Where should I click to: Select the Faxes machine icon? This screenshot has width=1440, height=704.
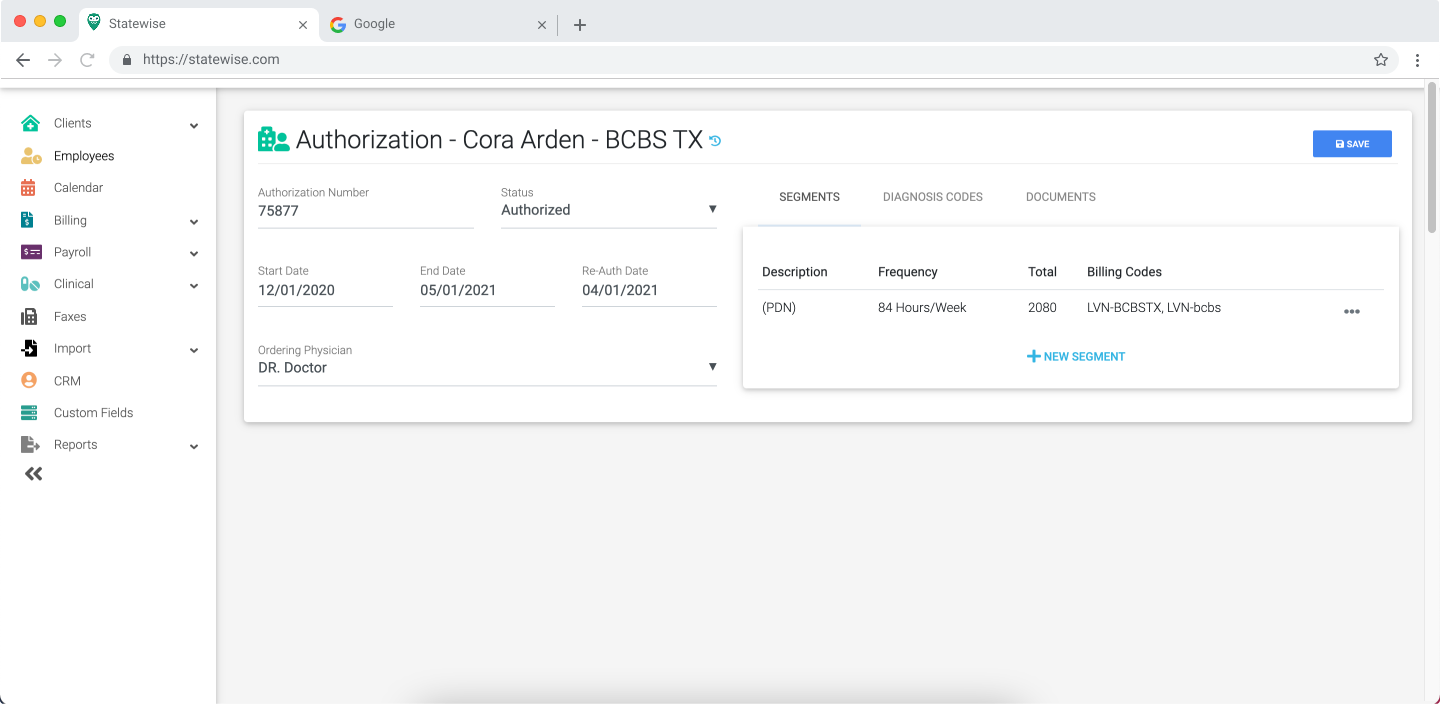(29, 316)
